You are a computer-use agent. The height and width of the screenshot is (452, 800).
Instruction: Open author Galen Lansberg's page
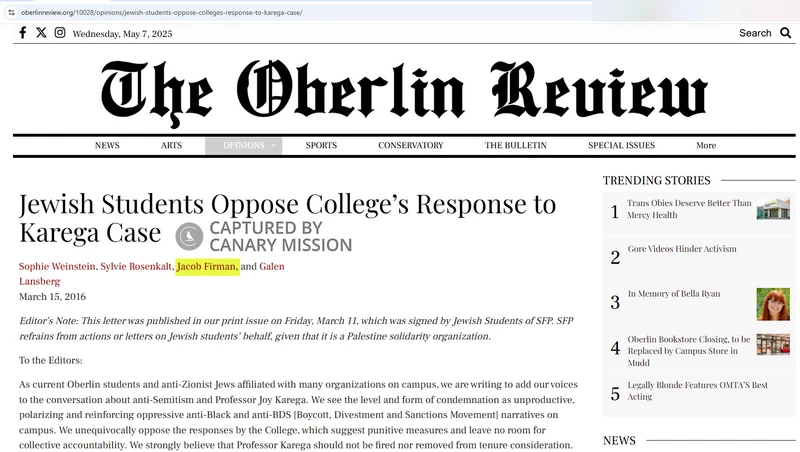click(271, 266)
